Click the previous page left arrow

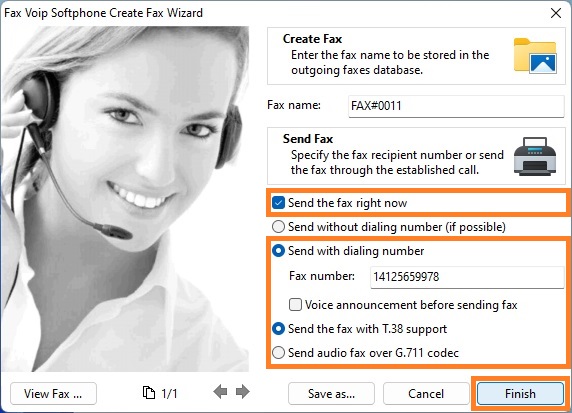[220, 392]
